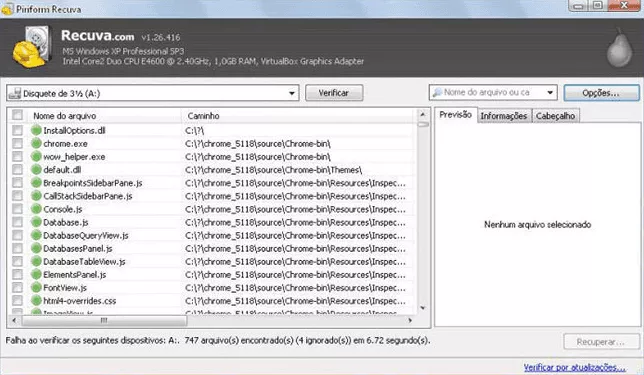This screenshot has height=375, width=644.
Task: Click the green status dot beside default.dll
Action: pyautogui.click(x=36, y=170)
